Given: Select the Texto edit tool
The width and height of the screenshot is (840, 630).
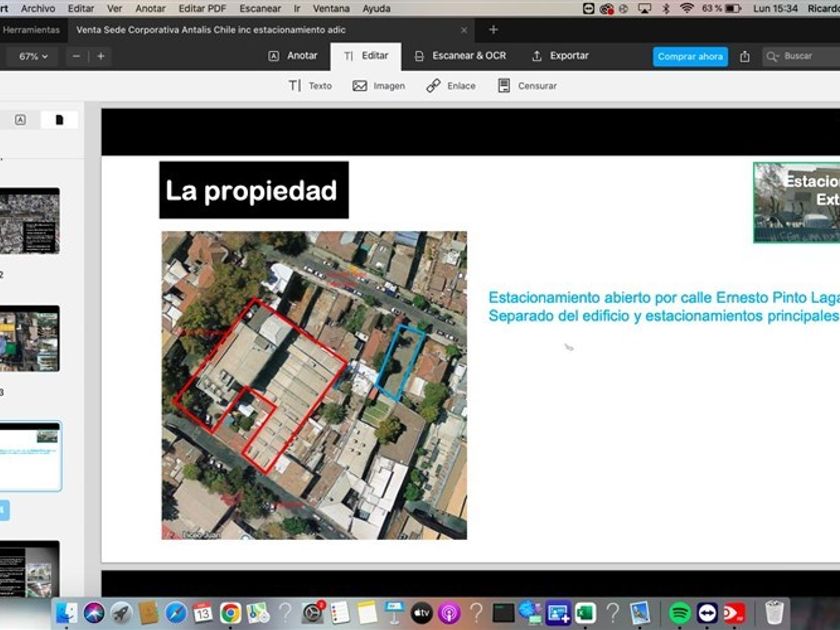Looking at the screenshot, I should point(310,86).
